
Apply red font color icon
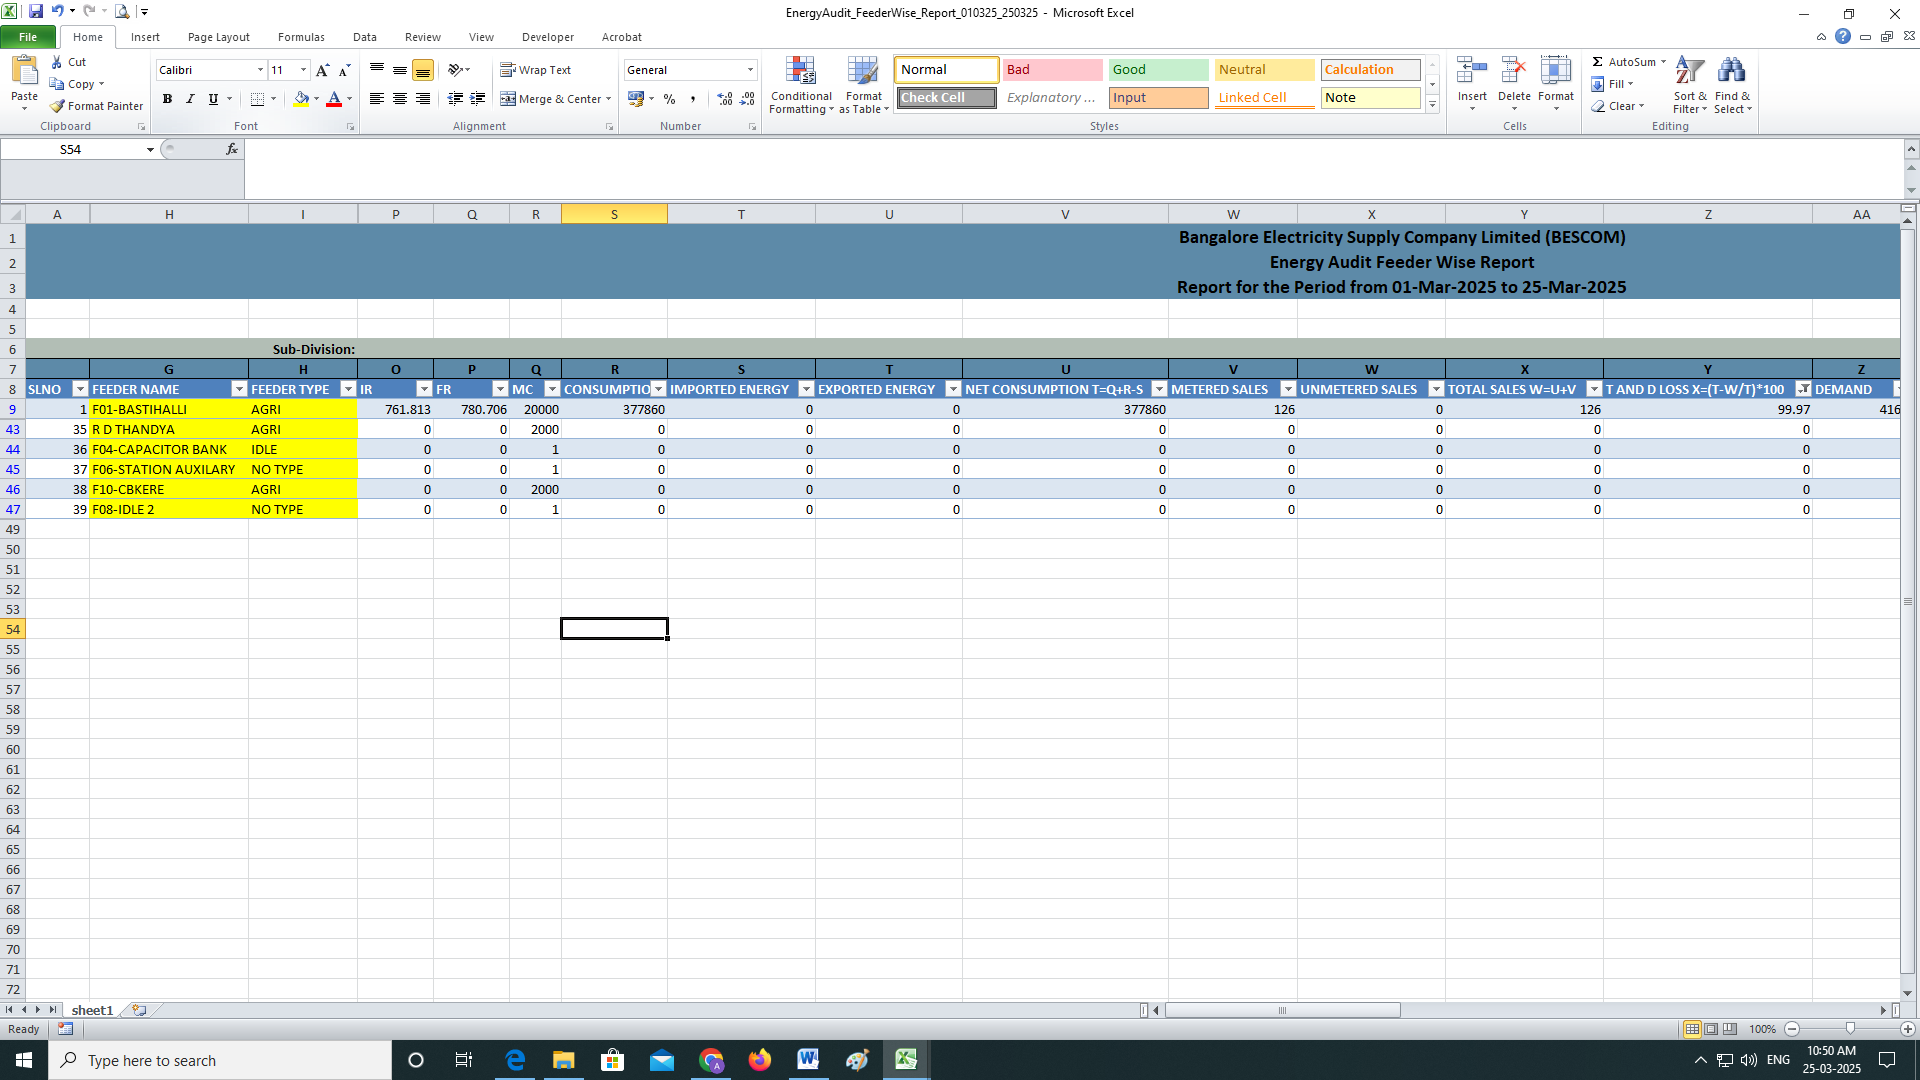click(x=334, y=99)
